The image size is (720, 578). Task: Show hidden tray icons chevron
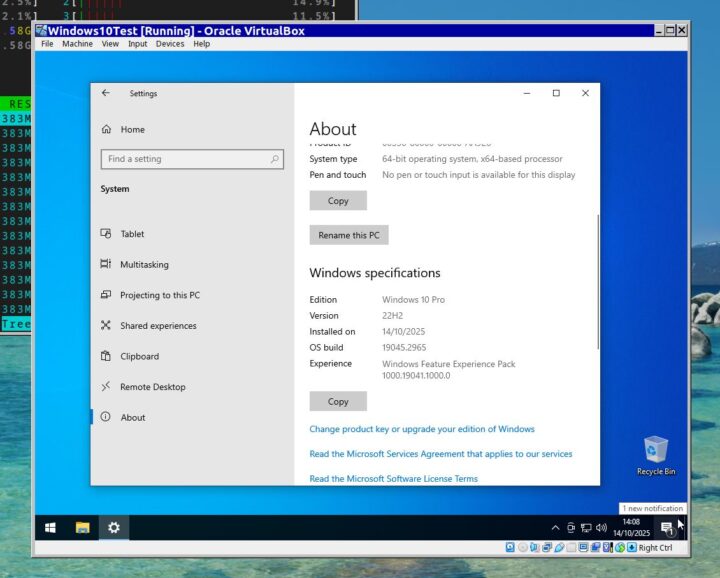click(555, 527)
